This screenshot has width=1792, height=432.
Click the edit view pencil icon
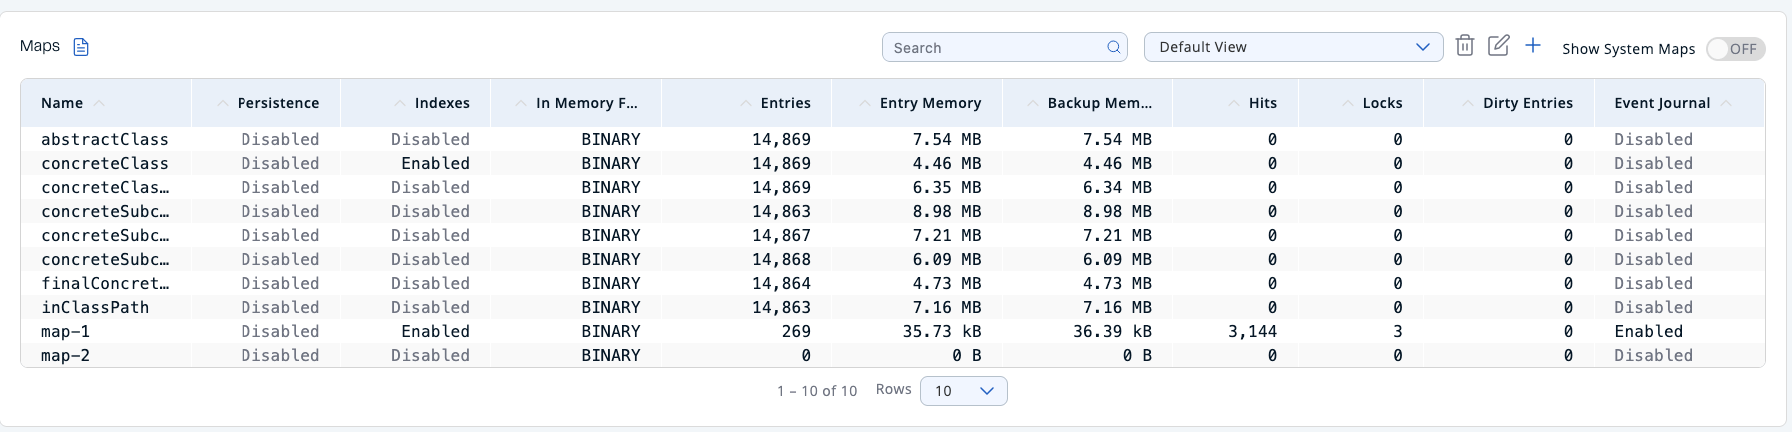coord(1498,46)
